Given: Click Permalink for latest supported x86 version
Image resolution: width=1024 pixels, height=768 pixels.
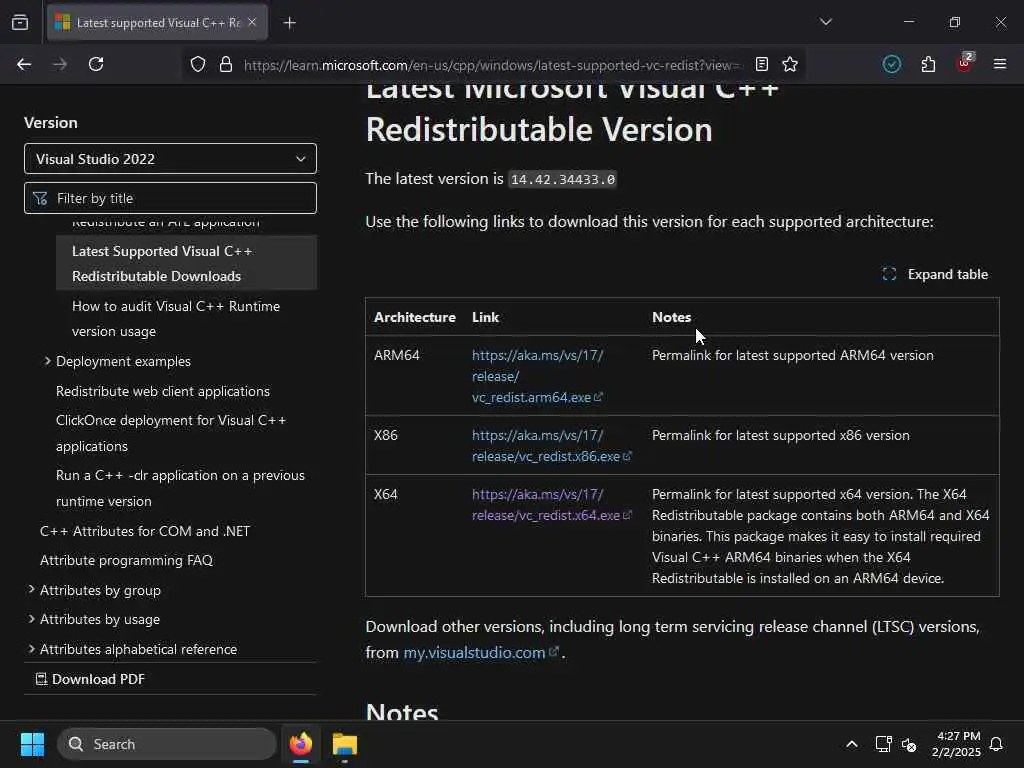Looking at the screenshot, I should [780, 435].
